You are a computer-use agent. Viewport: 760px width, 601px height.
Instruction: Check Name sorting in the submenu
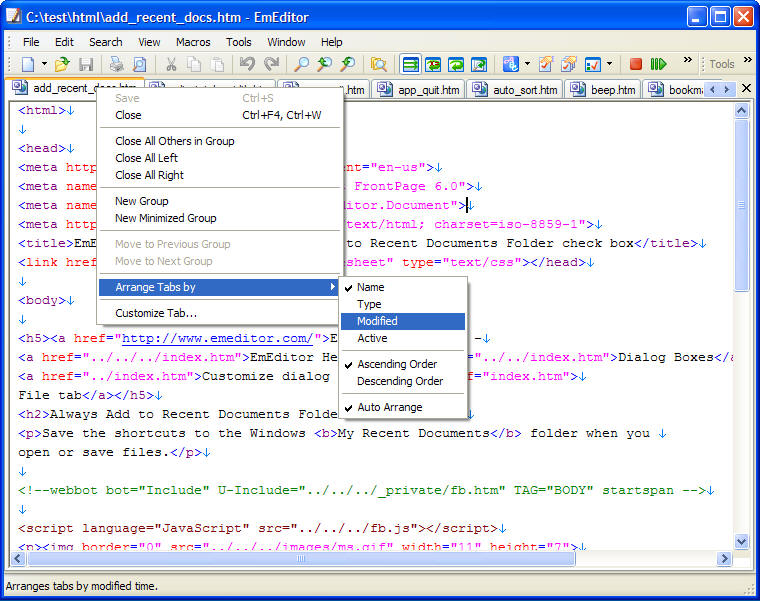(403, 287)
